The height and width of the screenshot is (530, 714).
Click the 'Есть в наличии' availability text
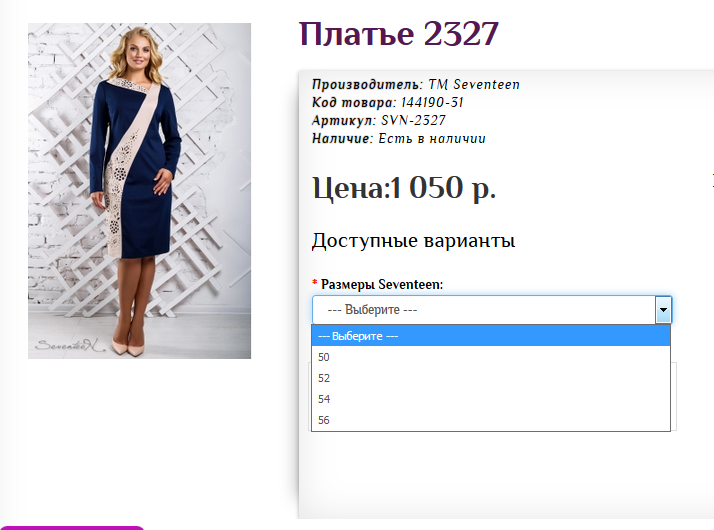(432, 138)
